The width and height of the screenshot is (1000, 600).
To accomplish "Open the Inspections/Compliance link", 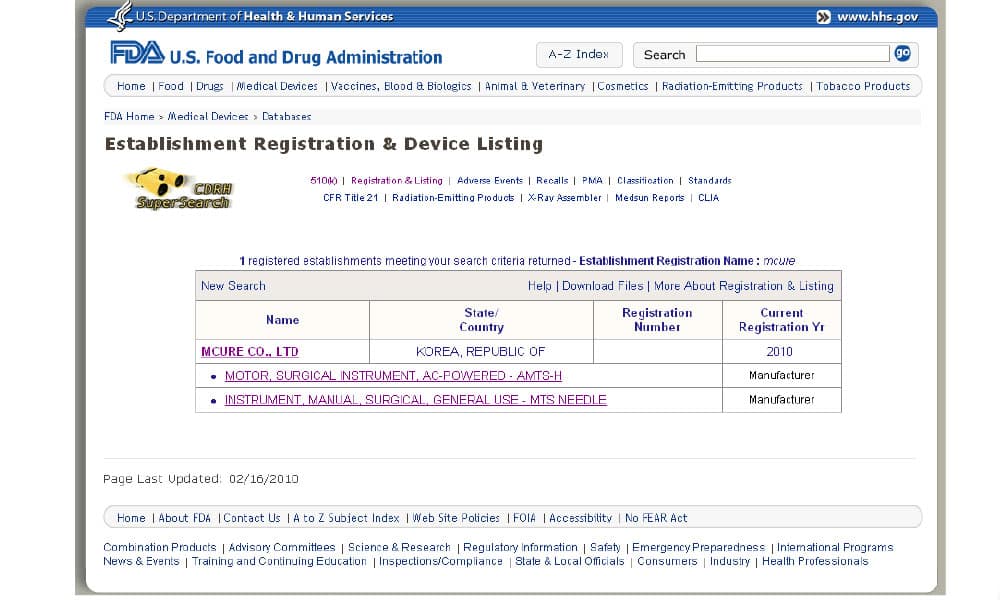I will (441, 562).
